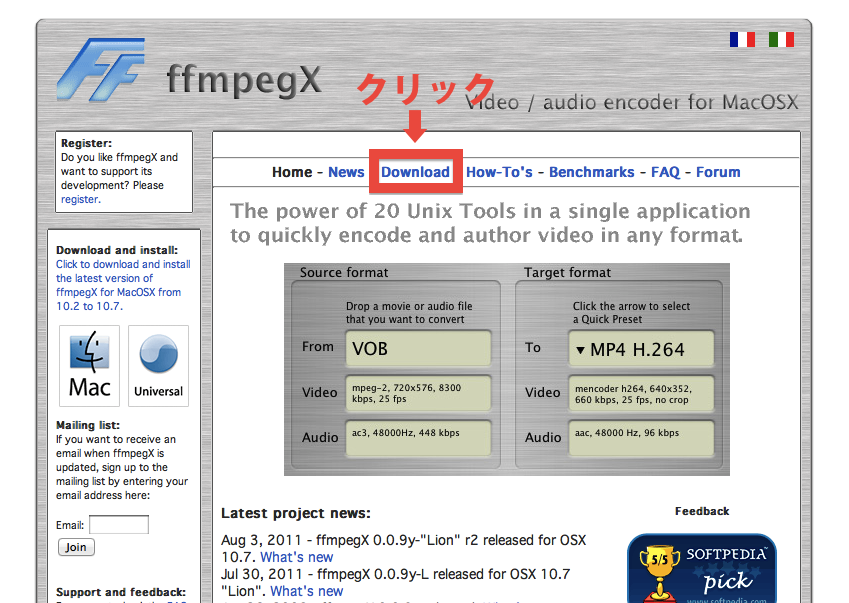Click the Universal binary badge

pyautogui.click(x=158, y=365)
